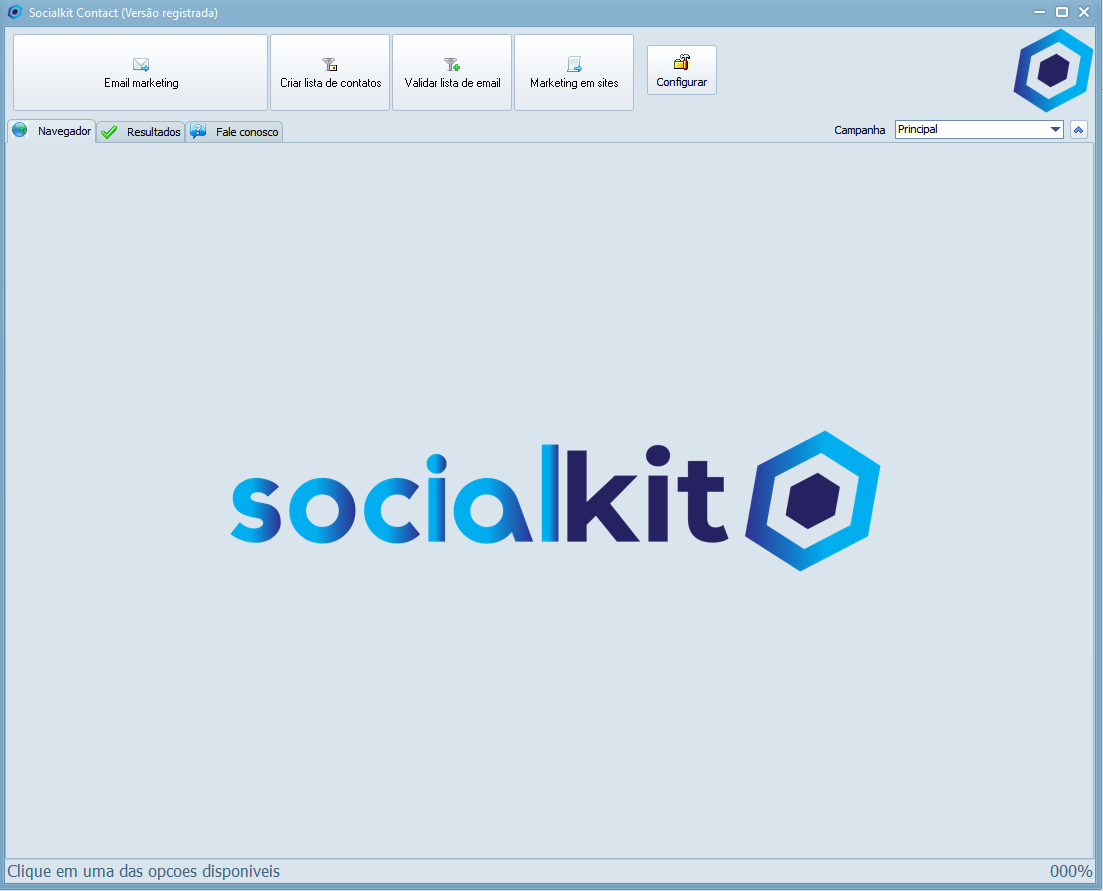Switch to the Navegador tab

tap(53, 131)
